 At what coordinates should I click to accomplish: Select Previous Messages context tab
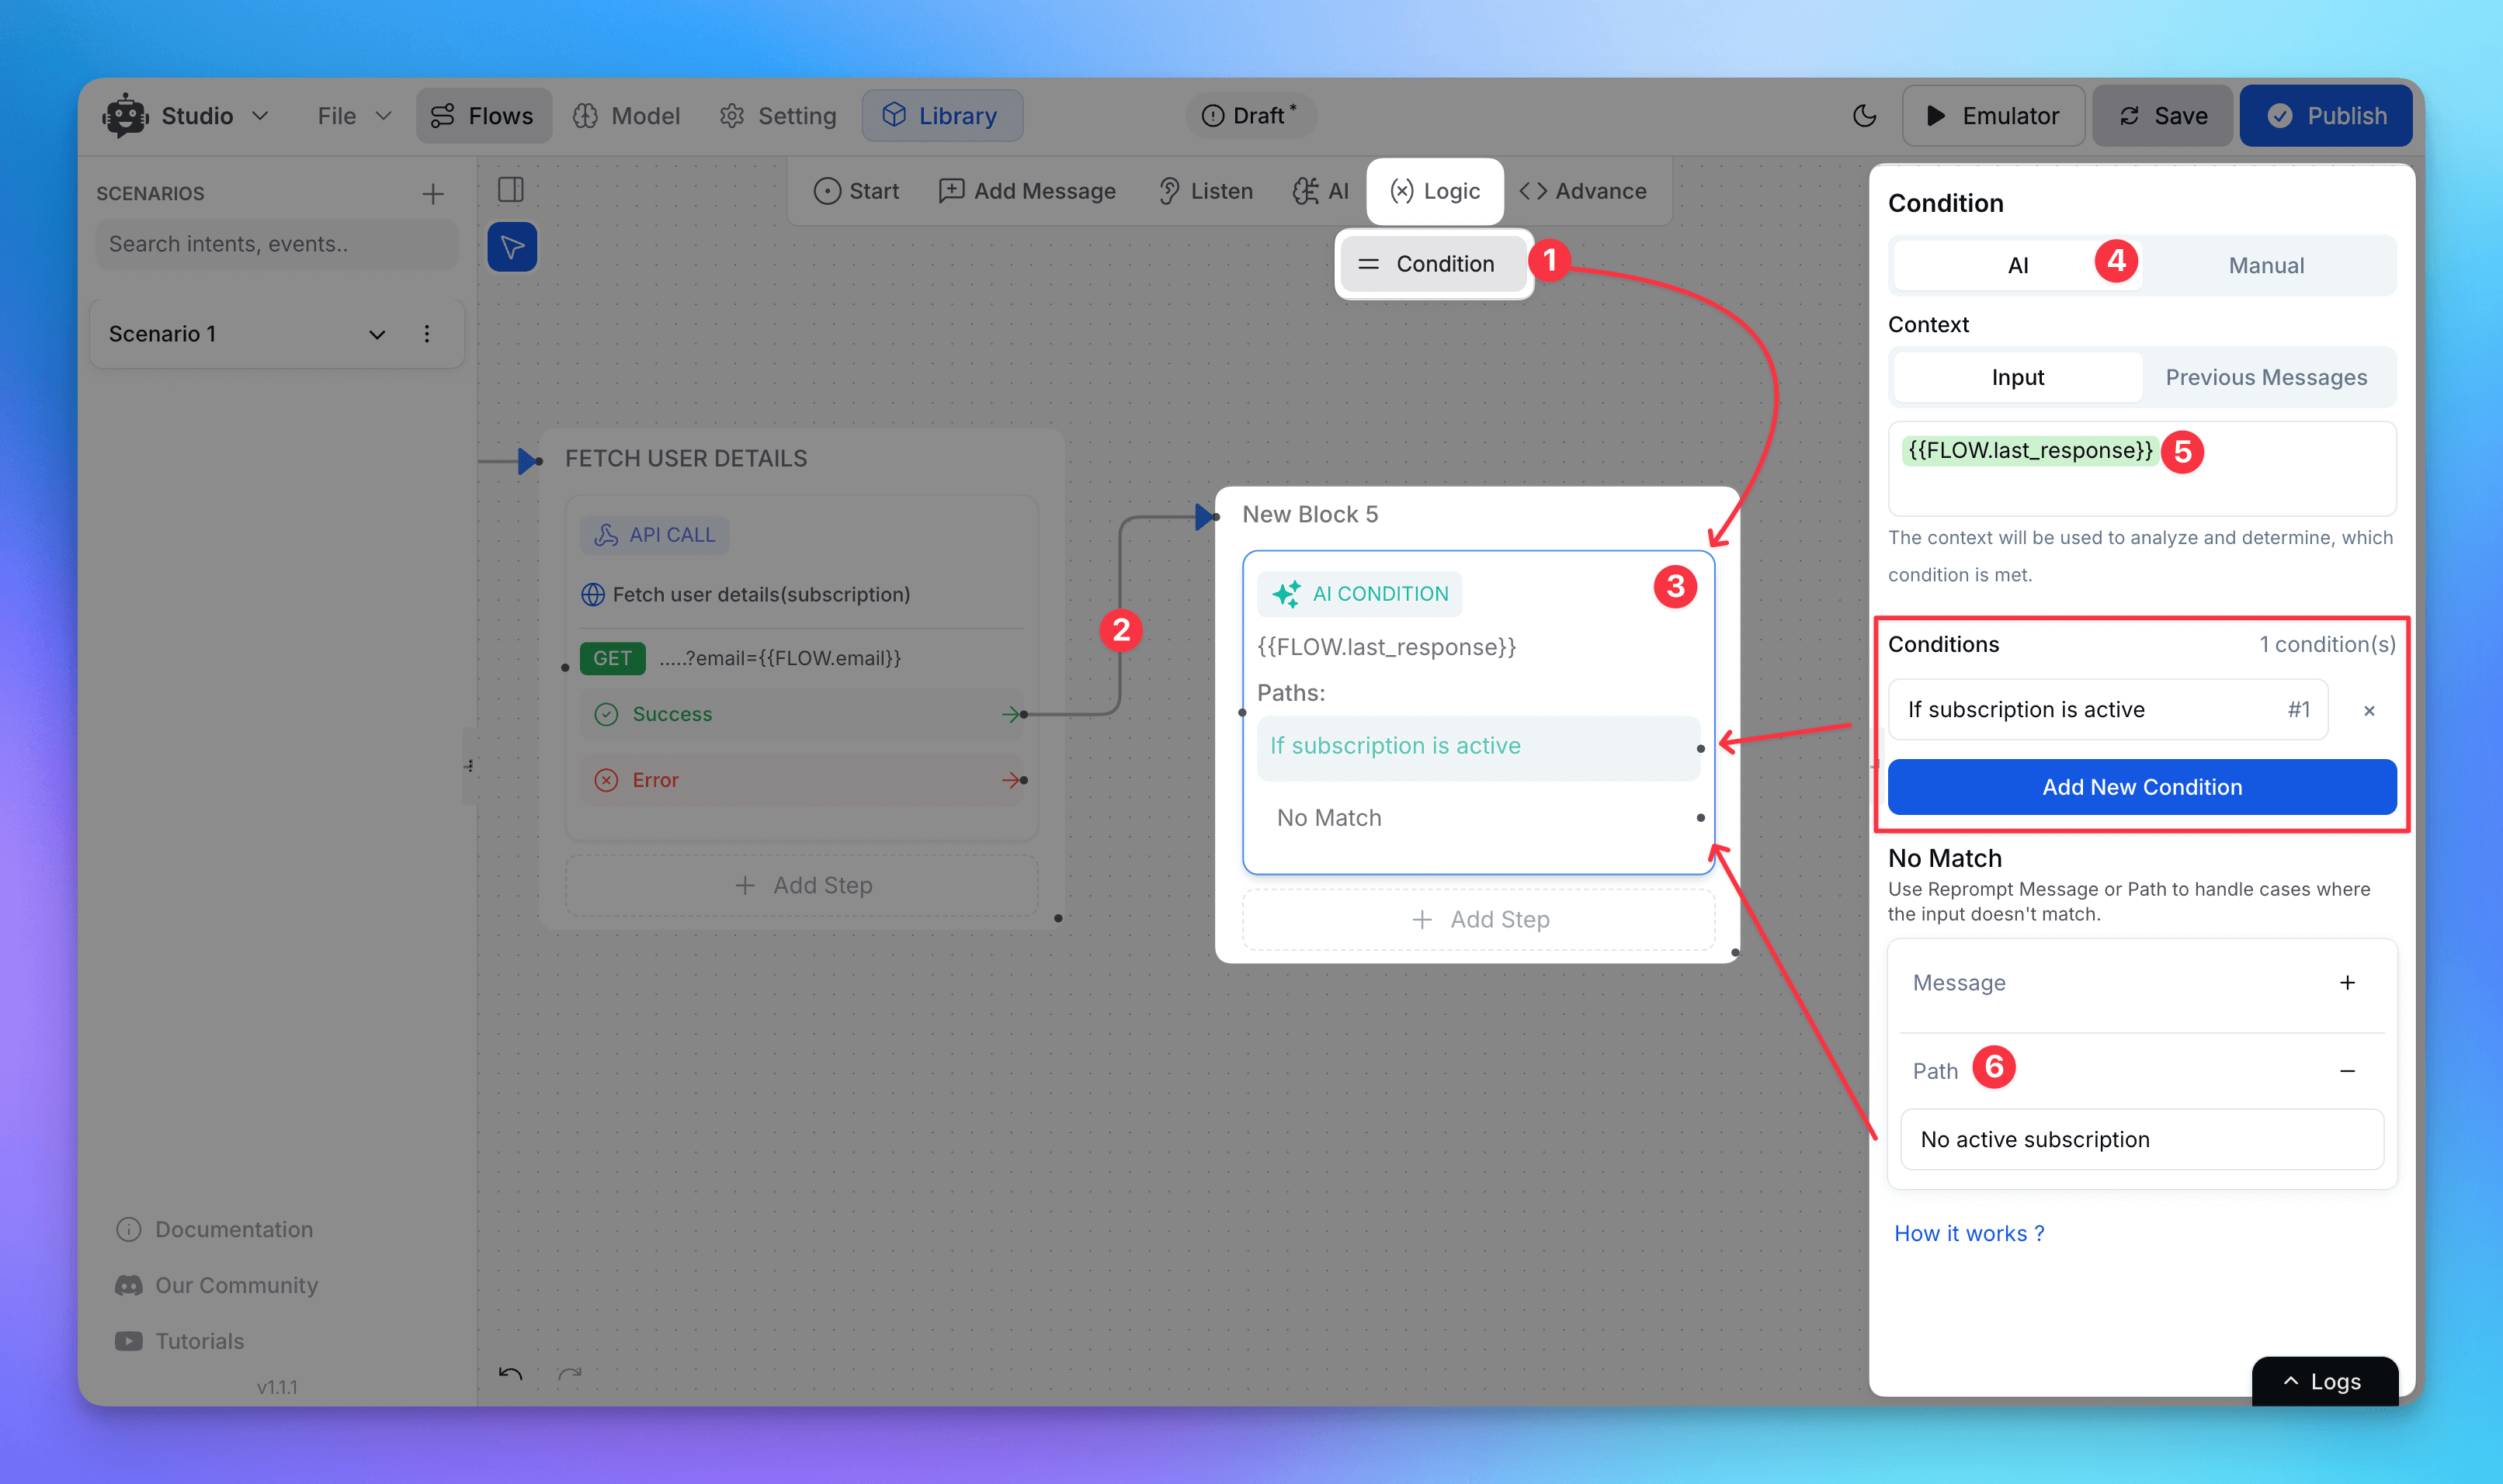2266,377
